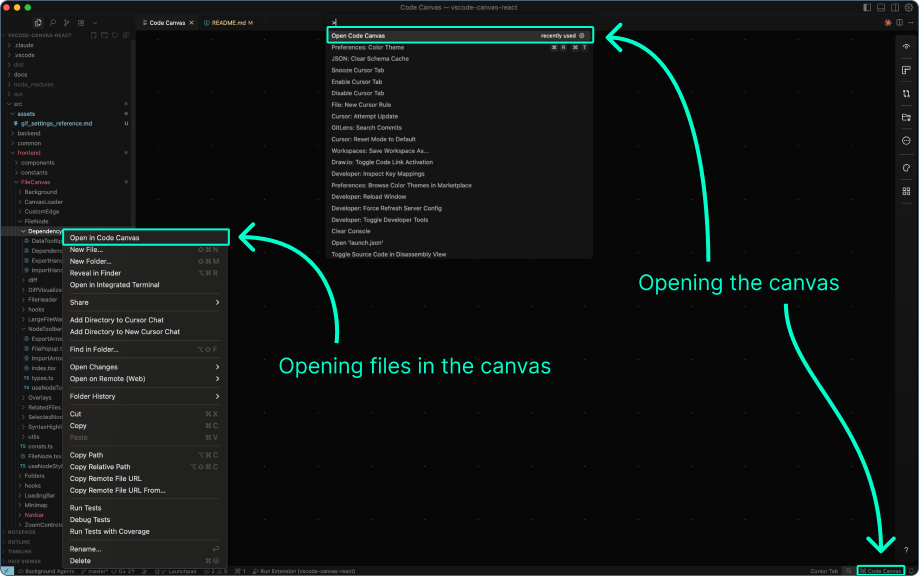Choose Developer: Reload Window command
Image resolution: width=919 pixels, height=576 pixels.
(460, 197)
